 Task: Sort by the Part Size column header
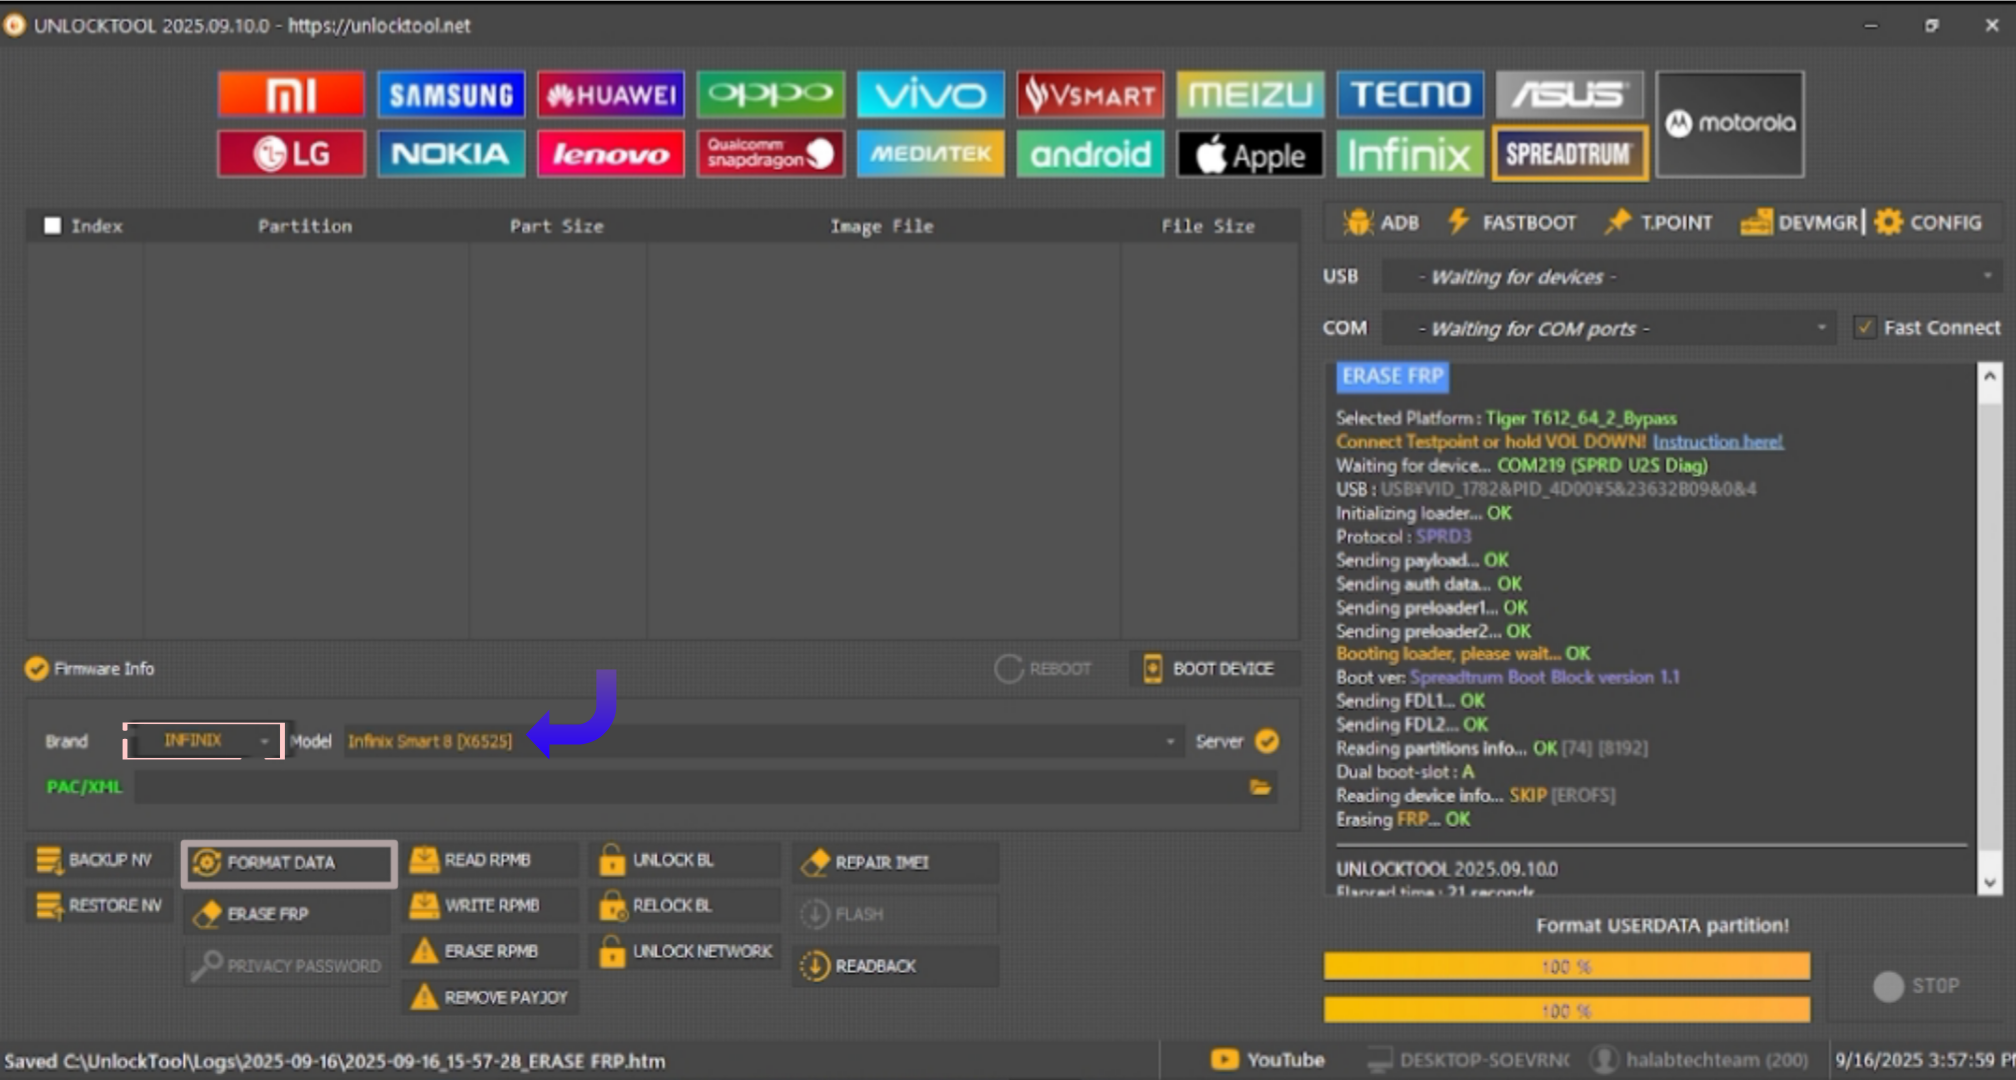(557, 226)
